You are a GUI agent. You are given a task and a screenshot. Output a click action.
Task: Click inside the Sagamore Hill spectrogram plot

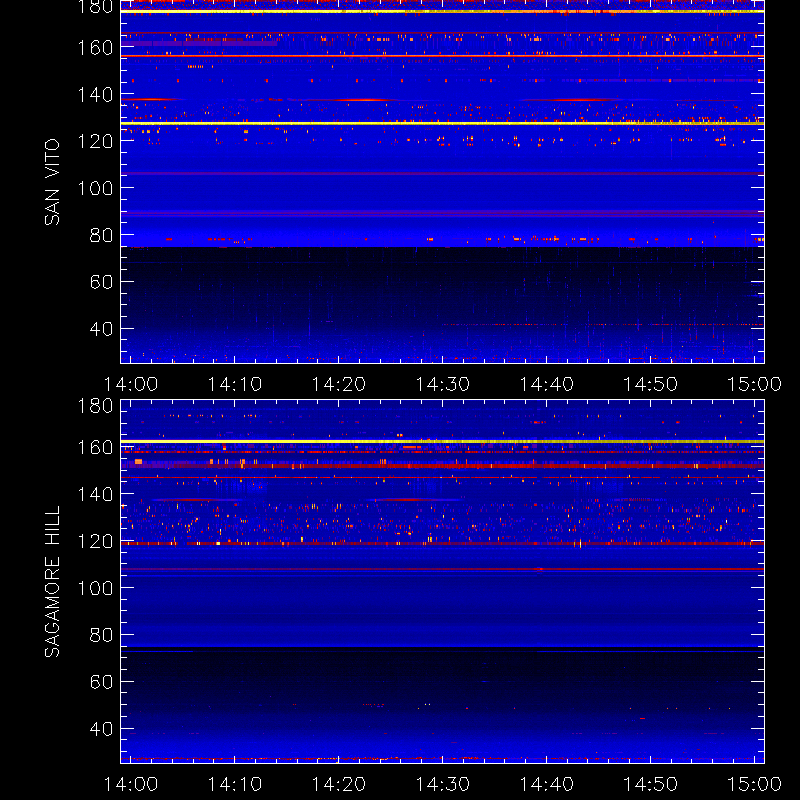[x=442, y=582]
